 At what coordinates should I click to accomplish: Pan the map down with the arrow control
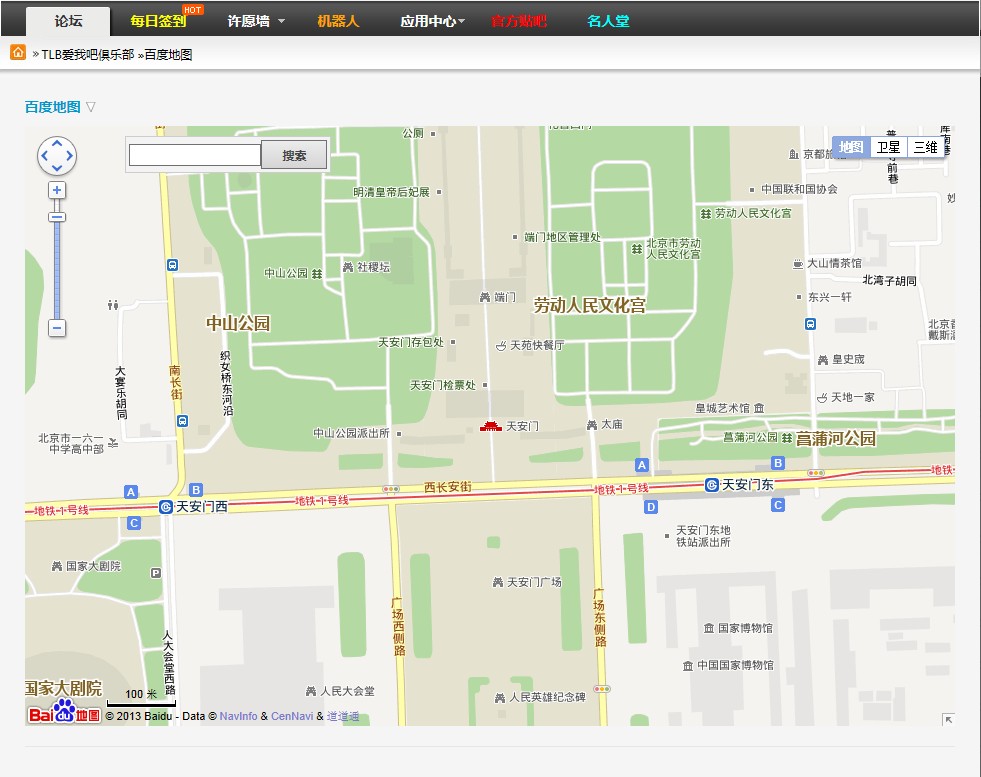(57, 168)
